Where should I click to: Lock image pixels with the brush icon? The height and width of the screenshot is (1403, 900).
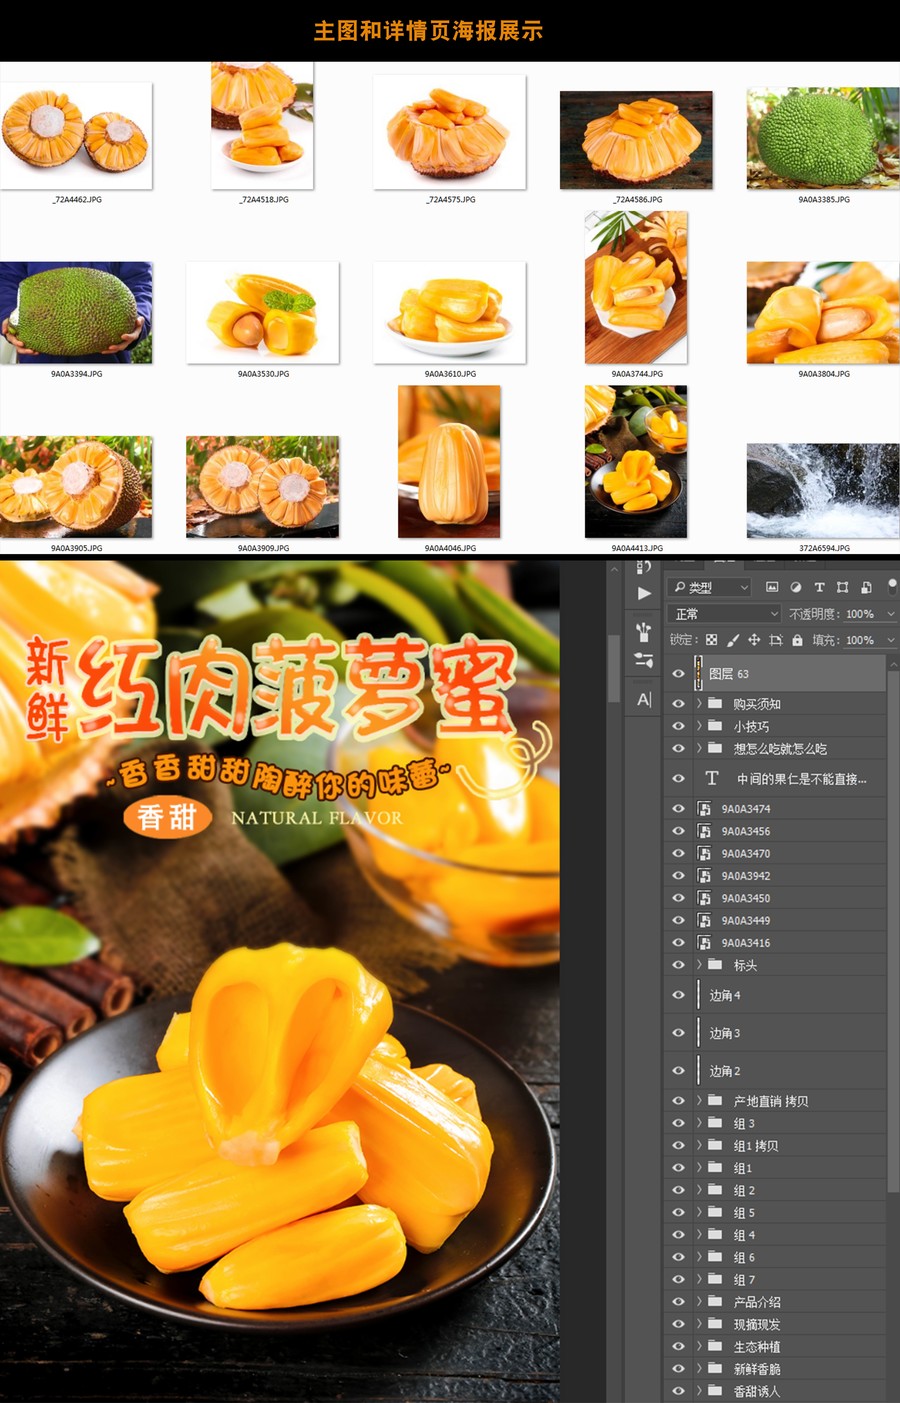click(733, 640)
